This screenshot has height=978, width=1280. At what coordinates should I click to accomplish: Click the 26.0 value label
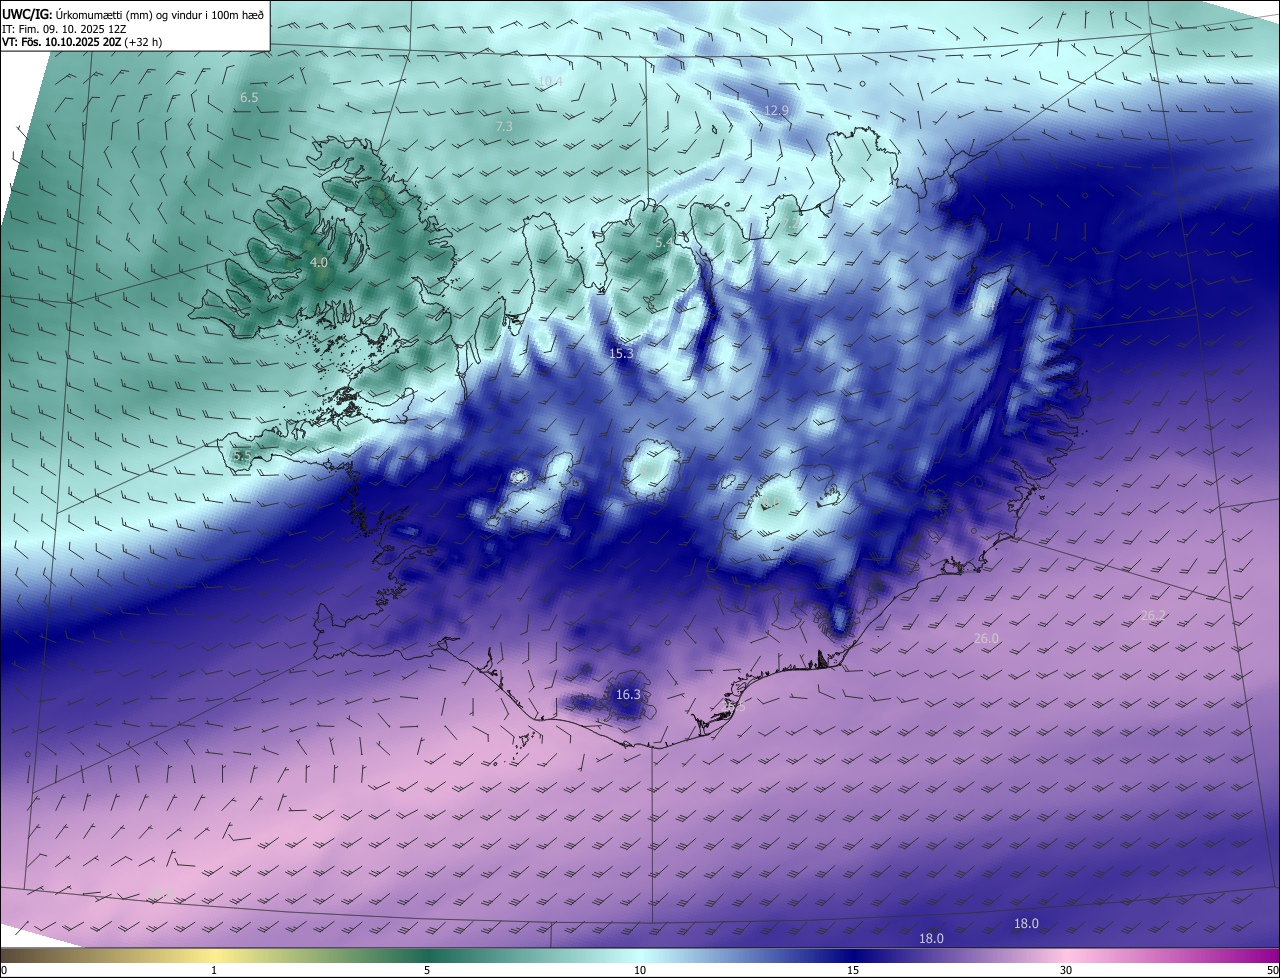click(x=986, y=638)
